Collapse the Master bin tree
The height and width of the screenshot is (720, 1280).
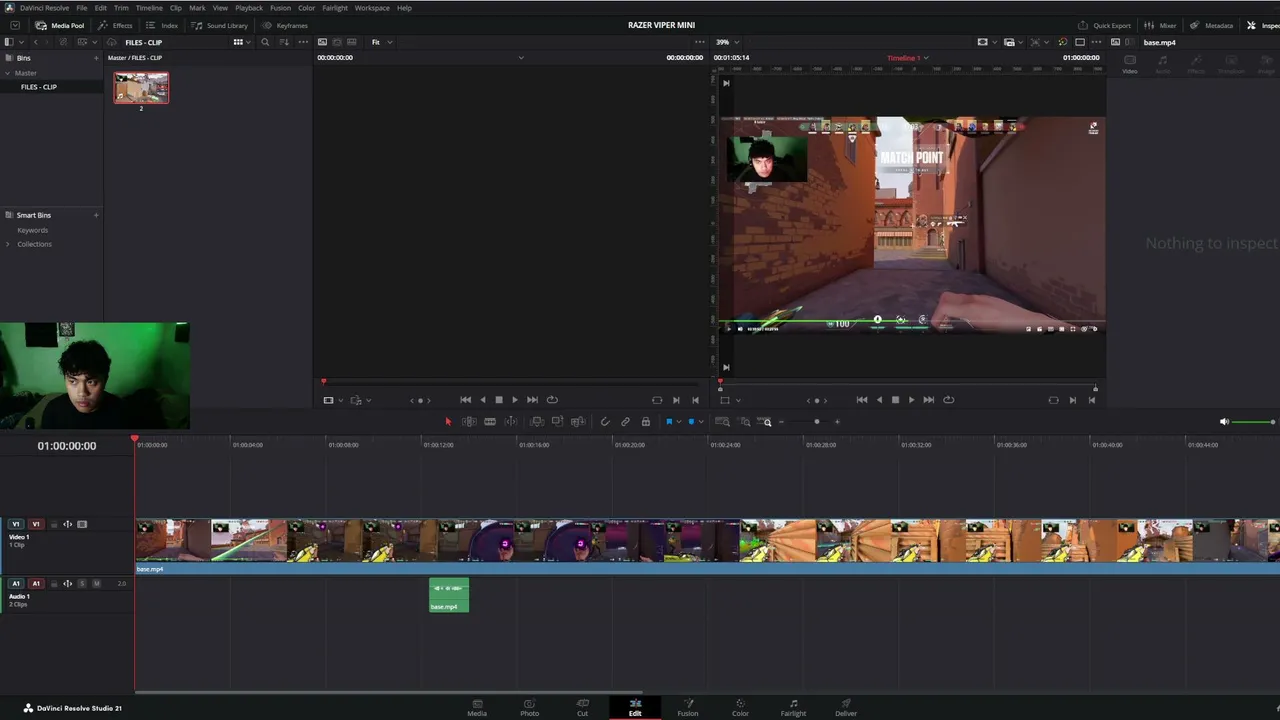(8, 73)
